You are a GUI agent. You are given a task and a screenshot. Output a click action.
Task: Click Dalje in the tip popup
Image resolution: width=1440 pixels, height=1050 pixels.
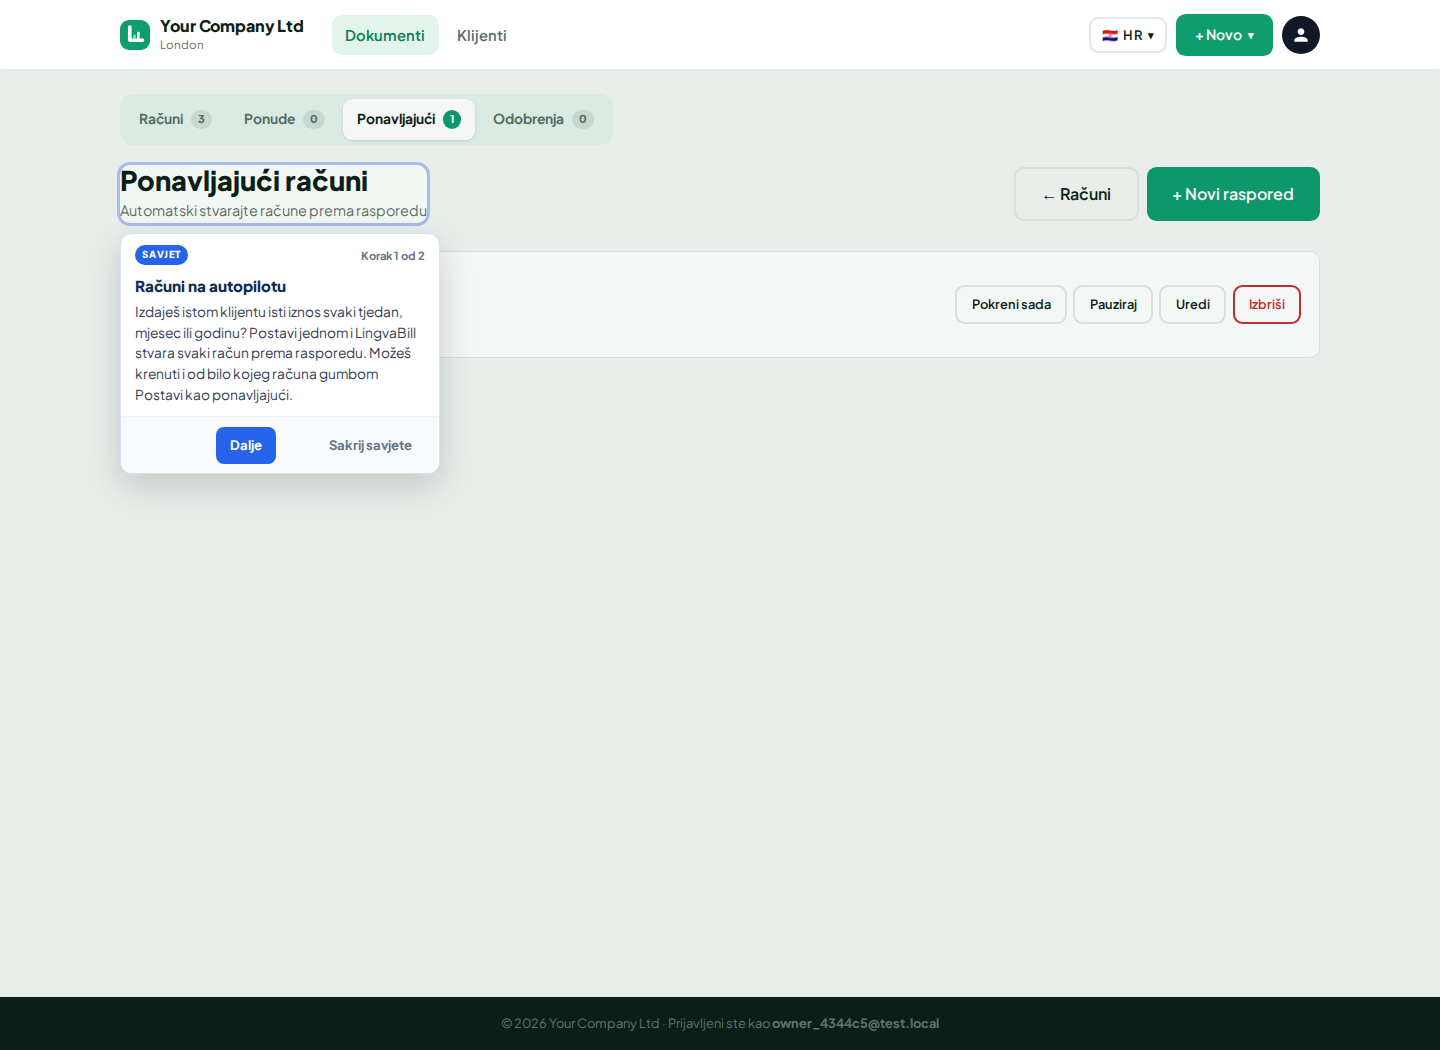pyautogui.click(x=246, y=445)
